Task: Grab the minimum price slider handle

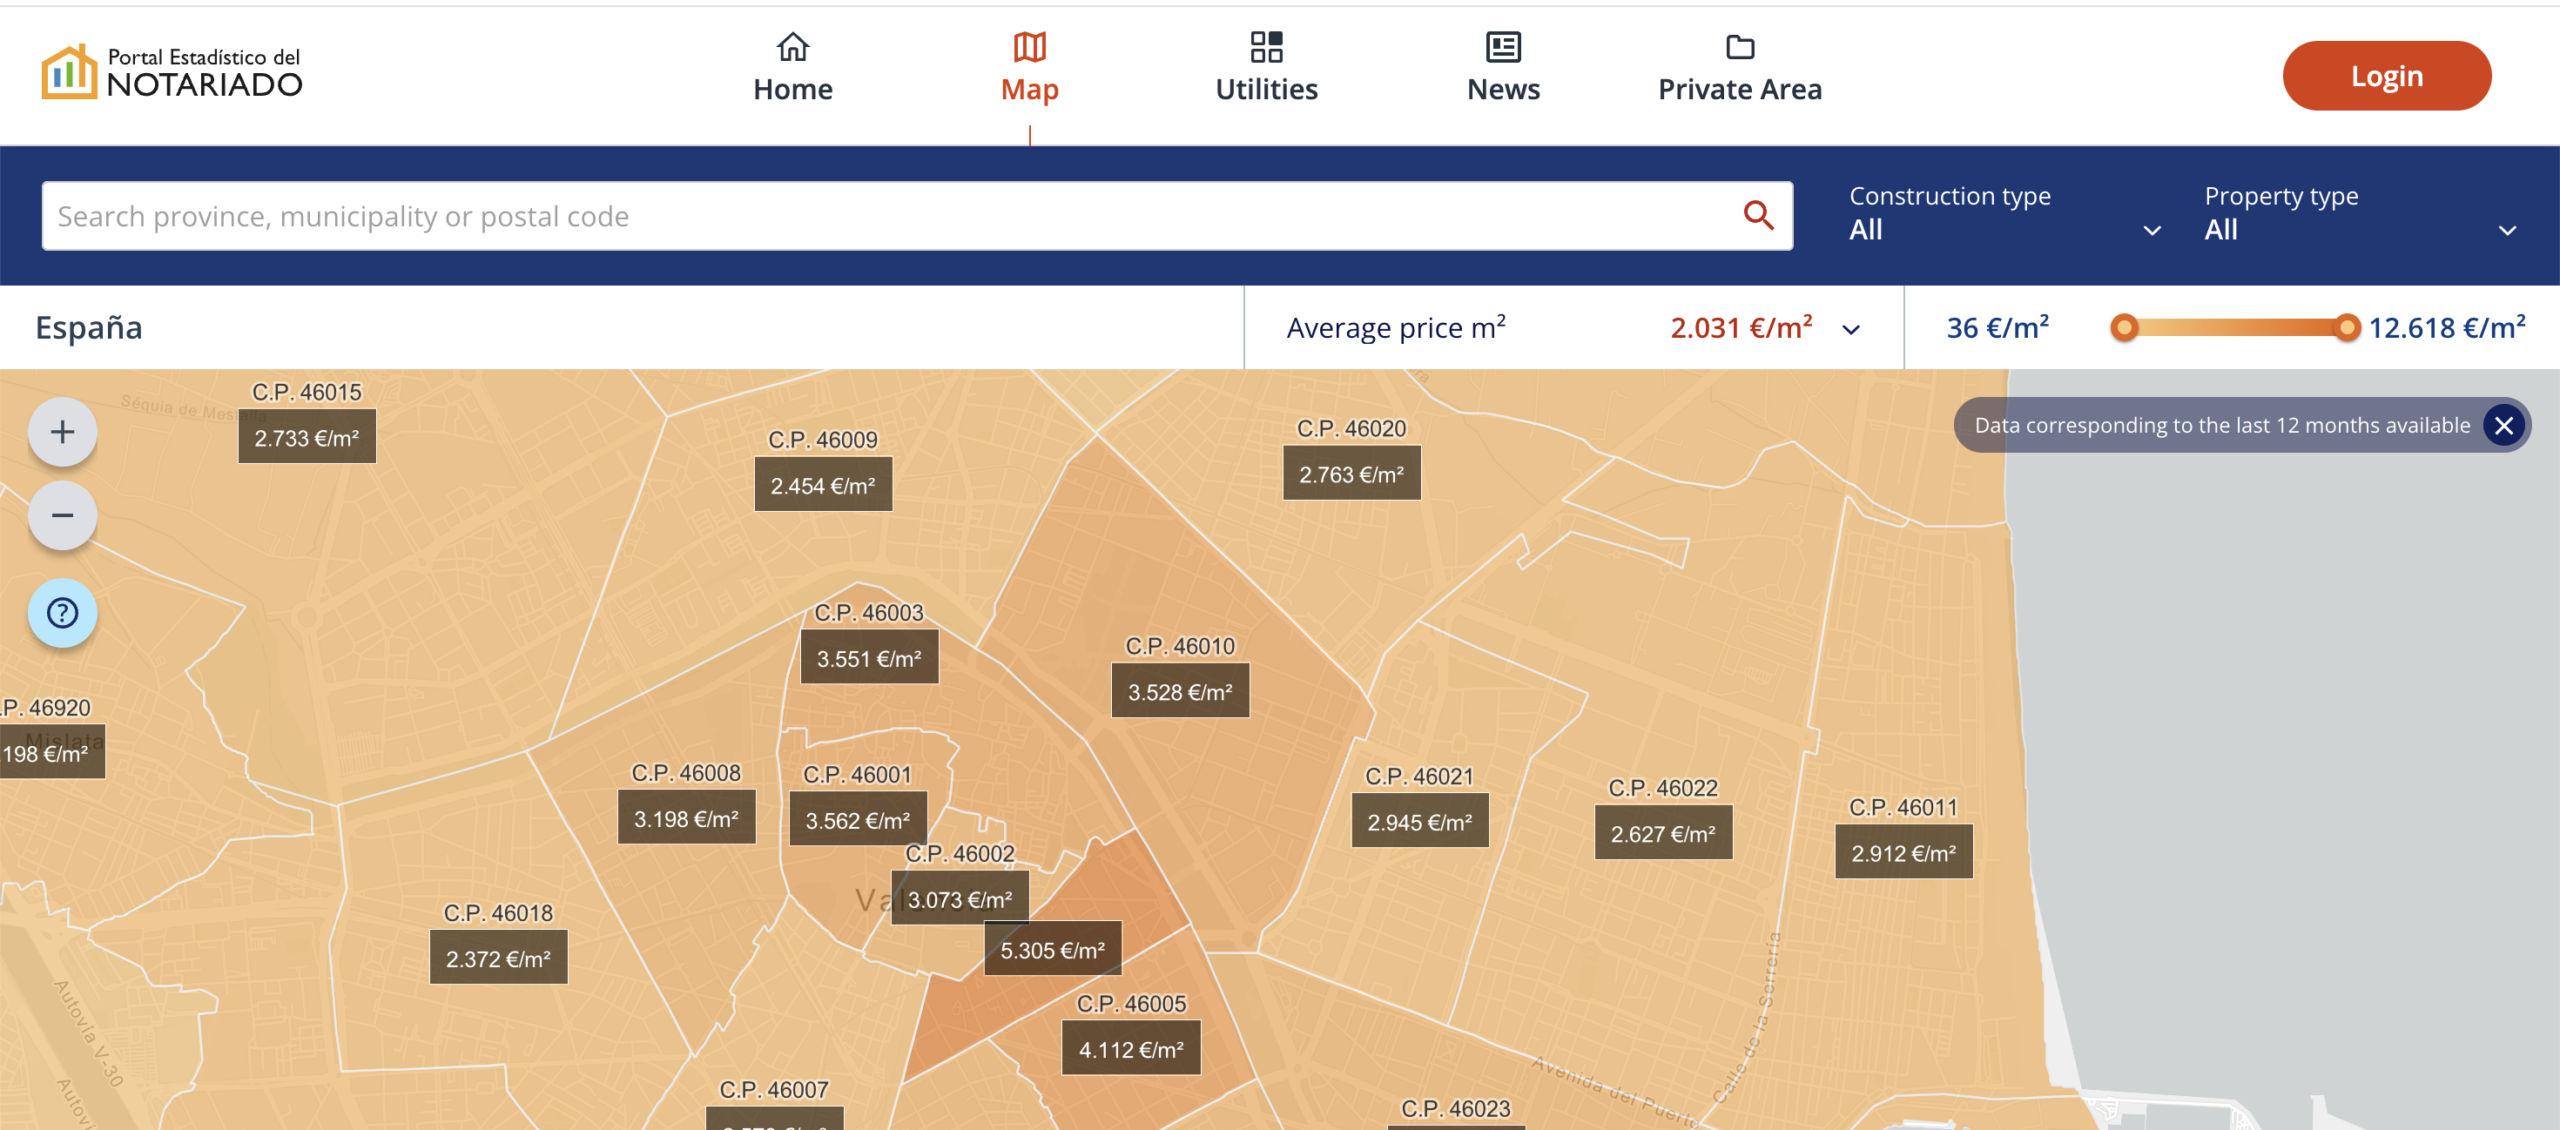Action: (x=2124, y=328)
